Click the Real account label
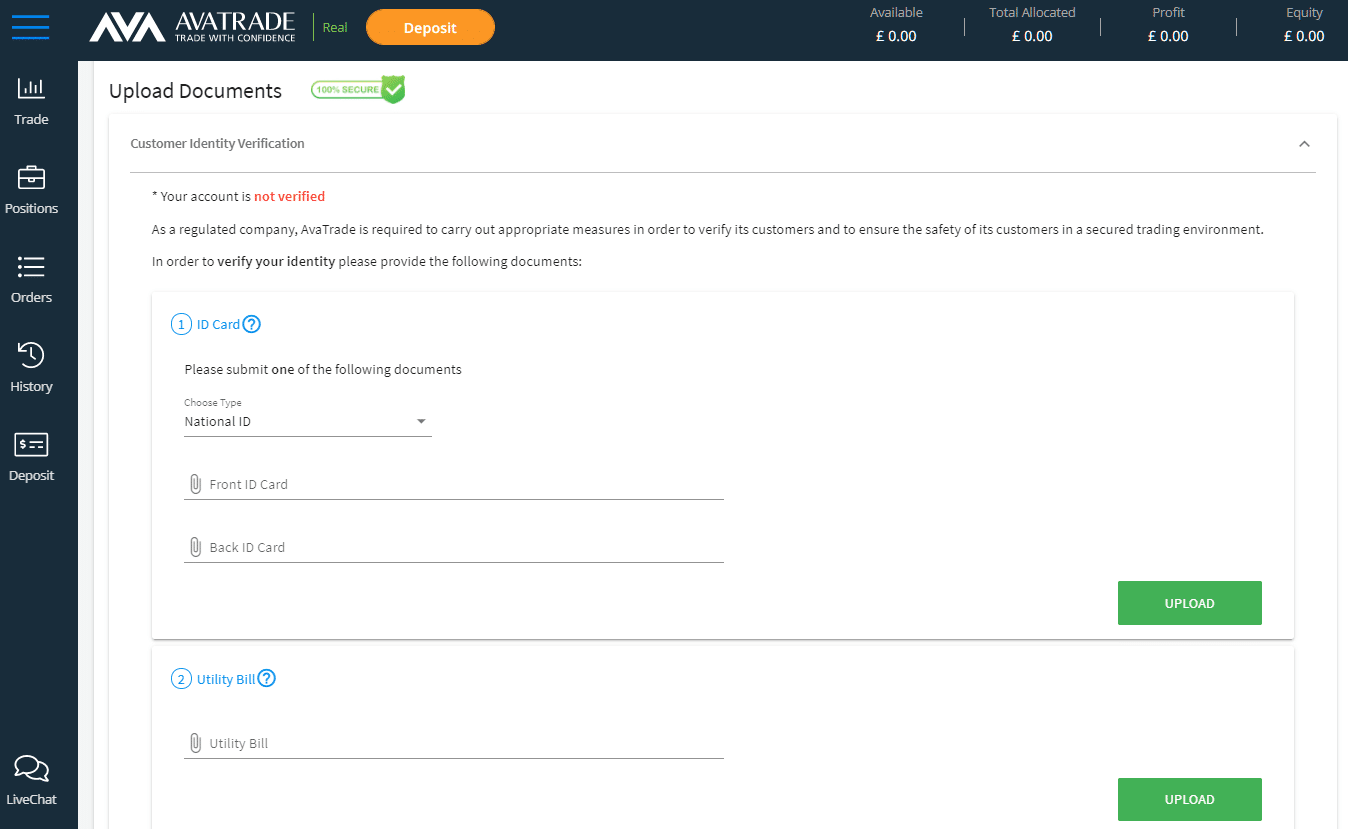1348x829 pixels. (335, 27)
